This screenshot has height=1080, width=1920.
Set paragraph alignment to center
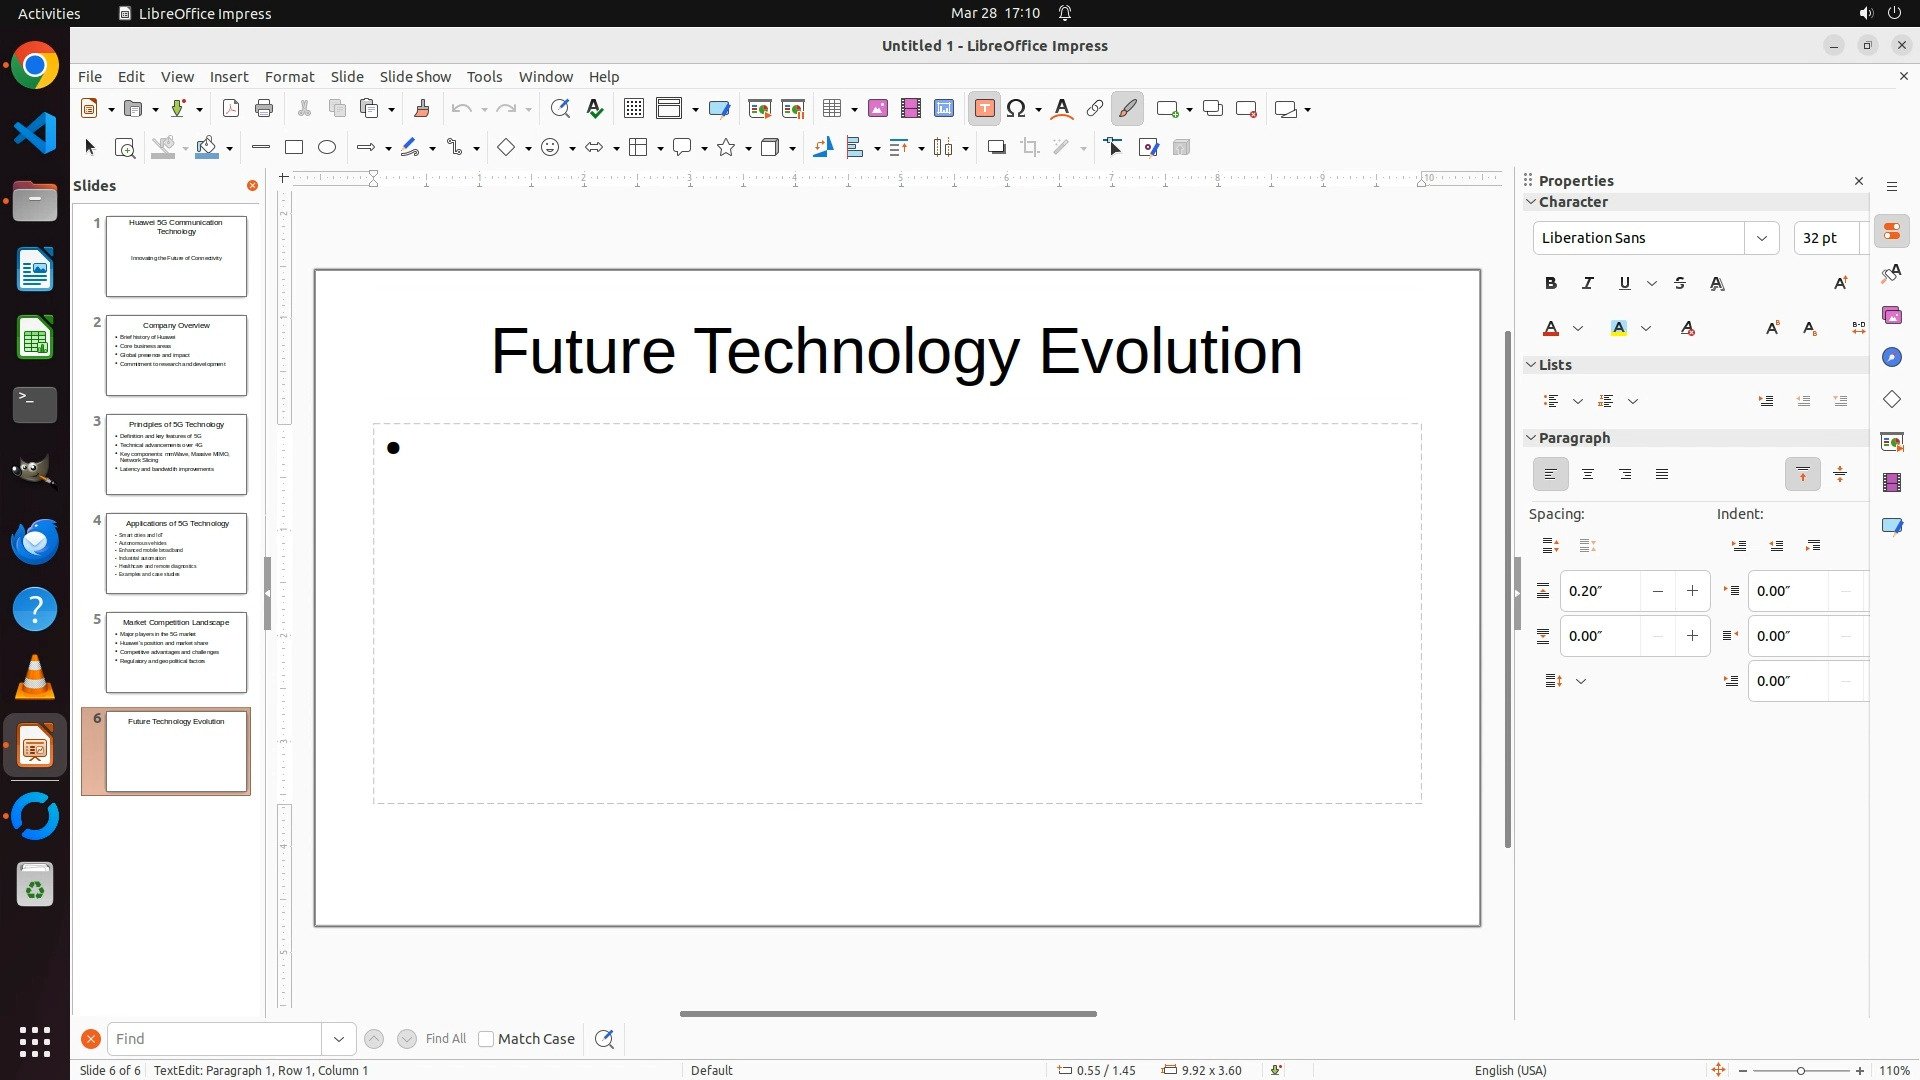tap(1588, 474)
